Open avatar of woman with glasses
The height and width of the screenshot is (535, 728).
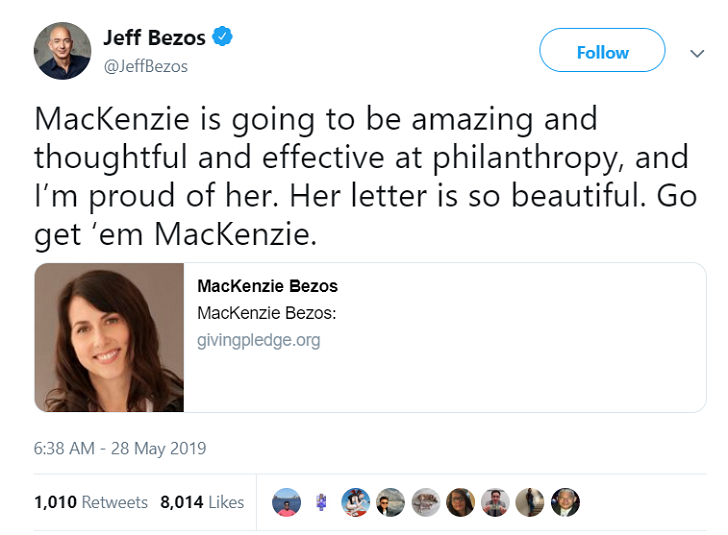(x=460, y=502)
